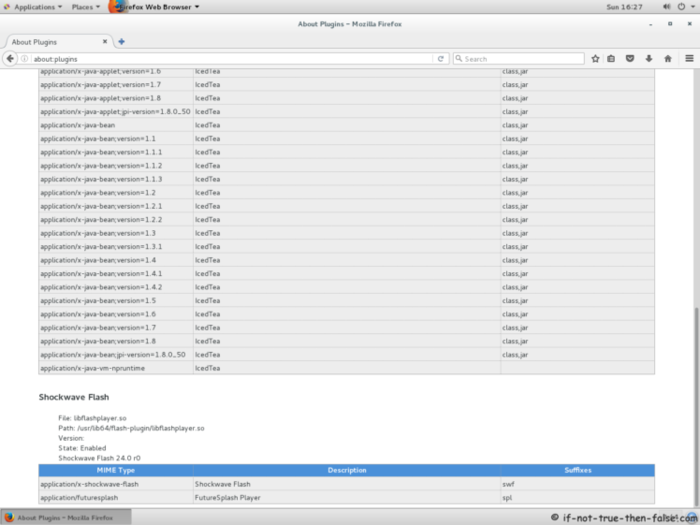Click application/x-java-bean;version=1.8 cell

click(116, 341)
